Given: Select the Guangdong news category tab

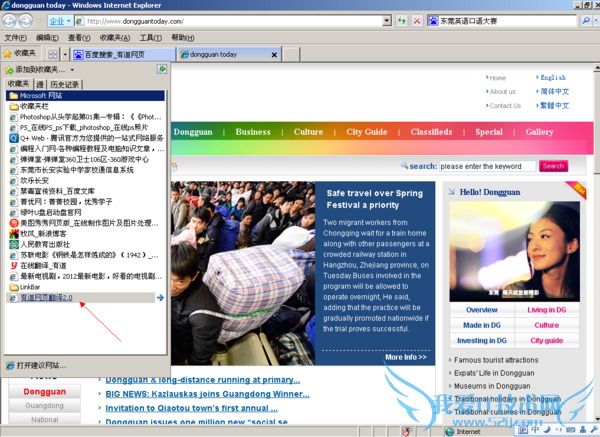Looking at the screenshot, I should (45, 406).
